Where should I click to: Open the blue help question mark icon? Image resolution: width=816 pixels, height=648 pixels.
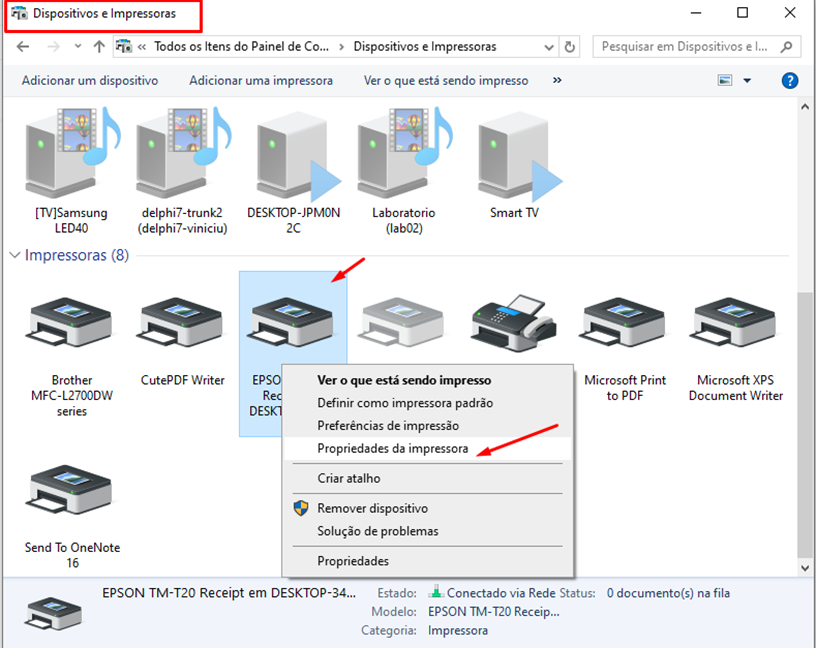click(789, 81)
